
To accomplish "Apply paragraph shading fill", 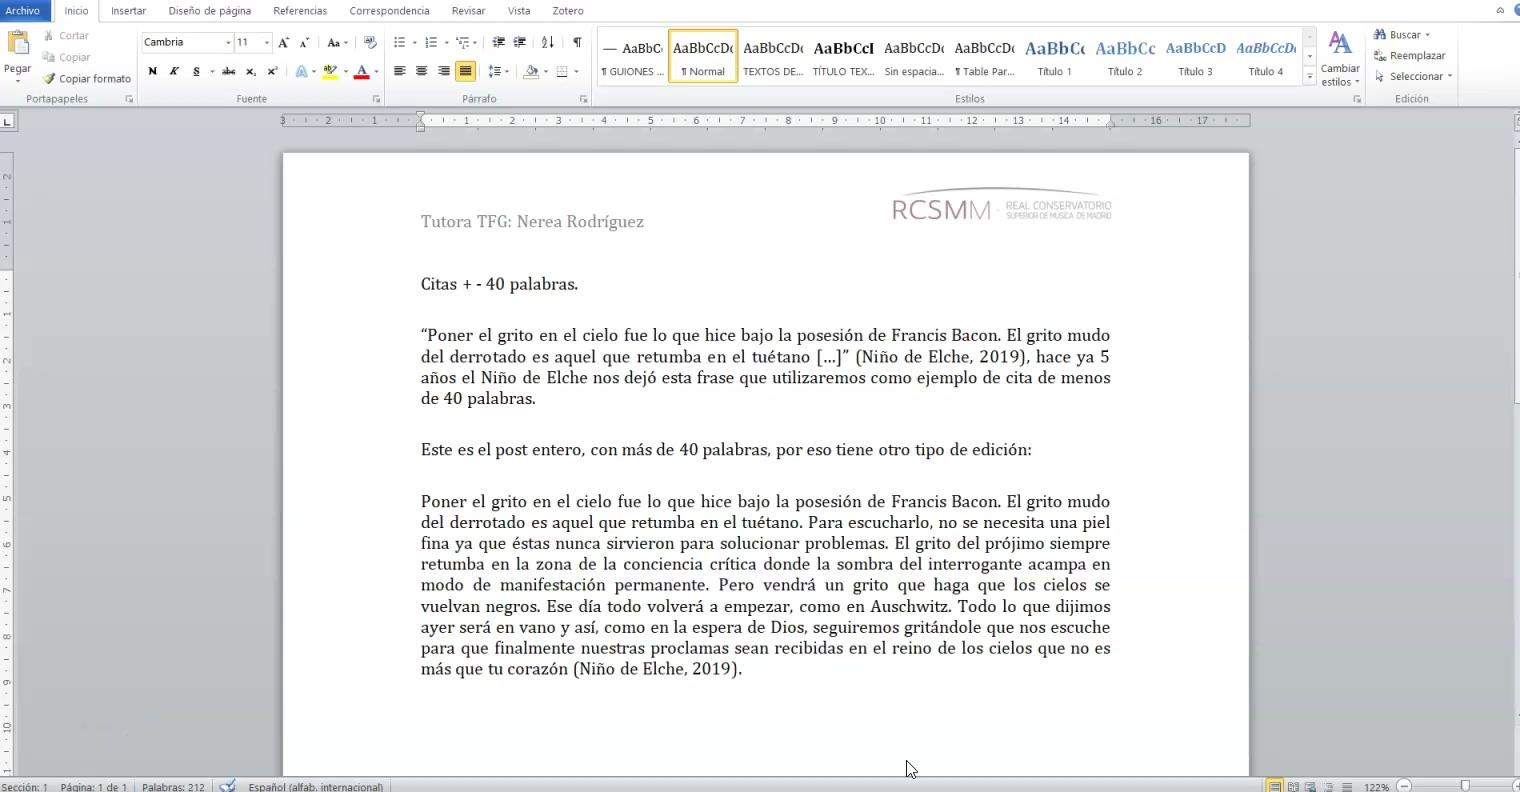I will tap(532, 72).
